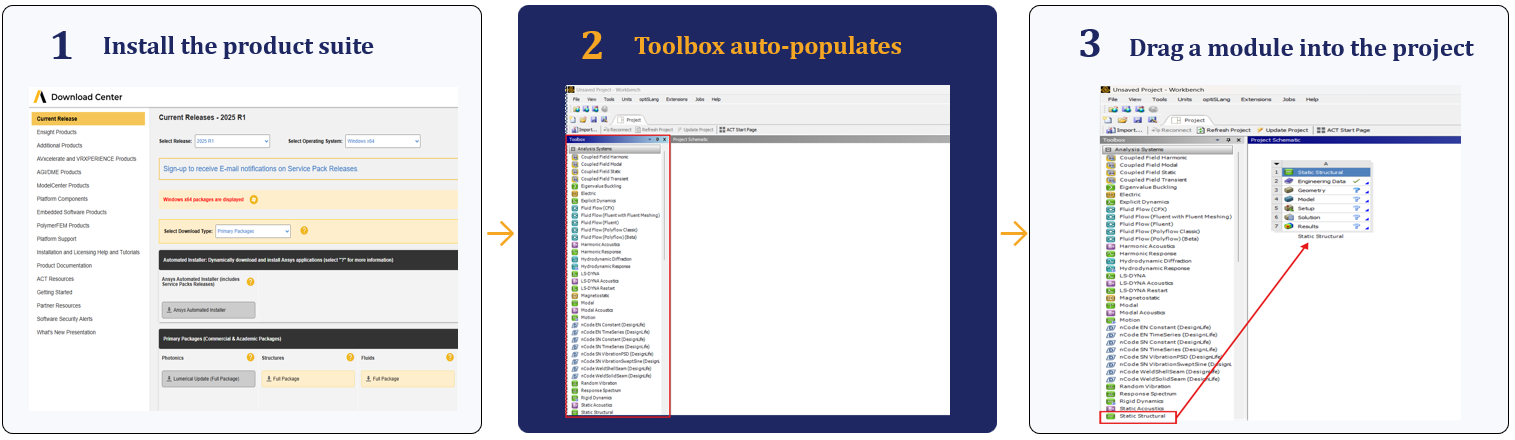Open the Select Download Type dropdown
The width and height of the screenshot is (1515, 440).
point(253,231)
